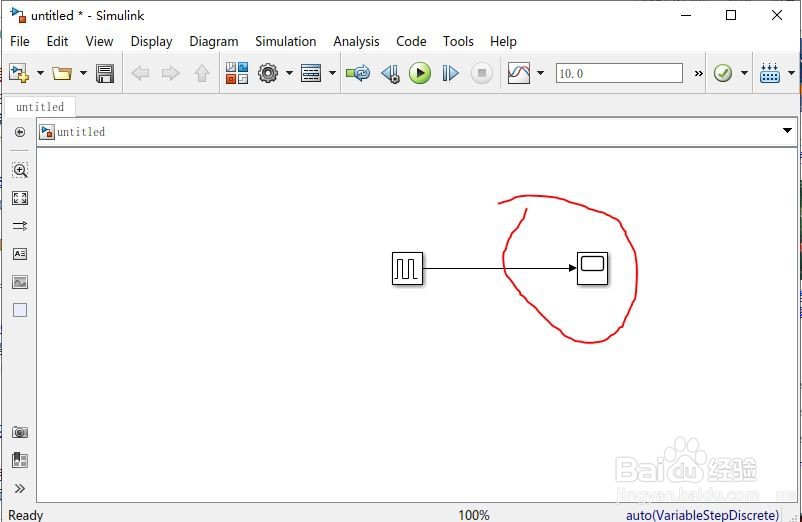Open the Diagram menu
Viewport: 802px width, 522px height.
coord(214,41)
